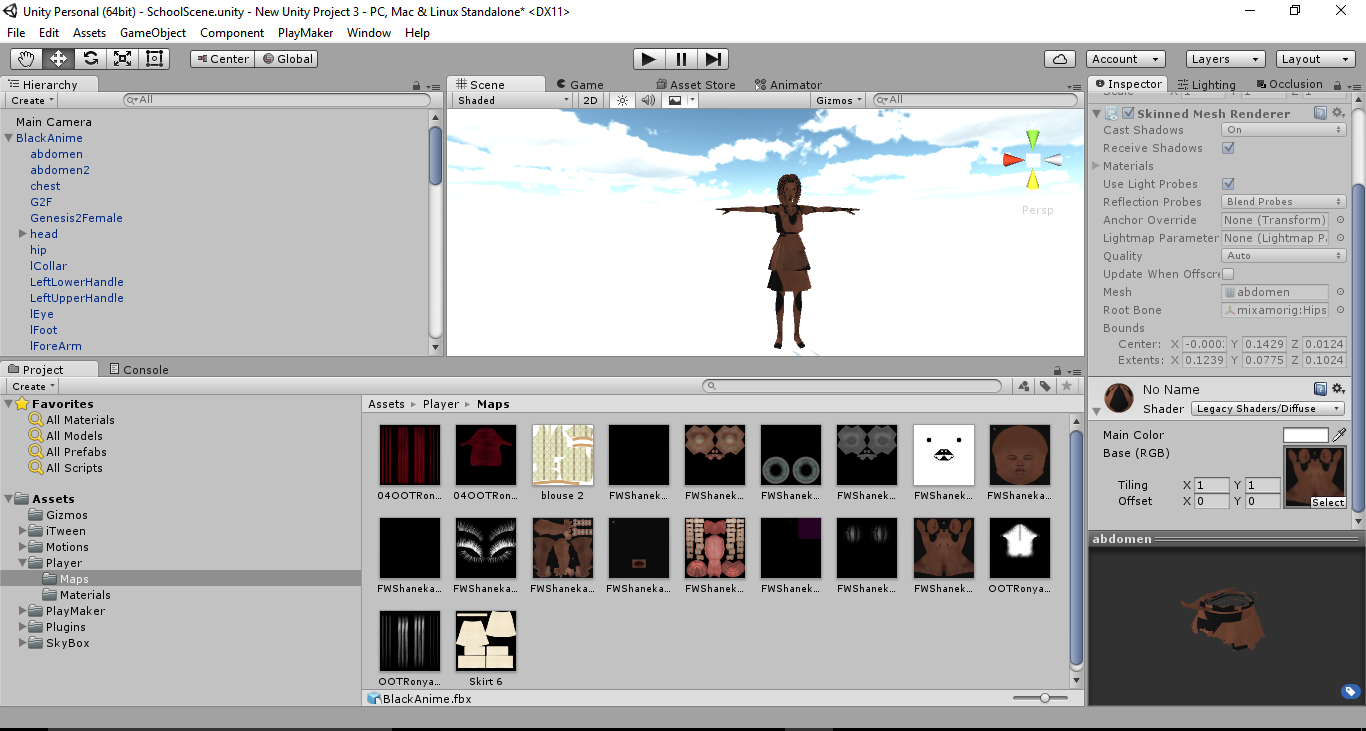This screenshot has height=731, width=1366.
Task: Click Main Color swatch
Action: (x=1306, y=435)
